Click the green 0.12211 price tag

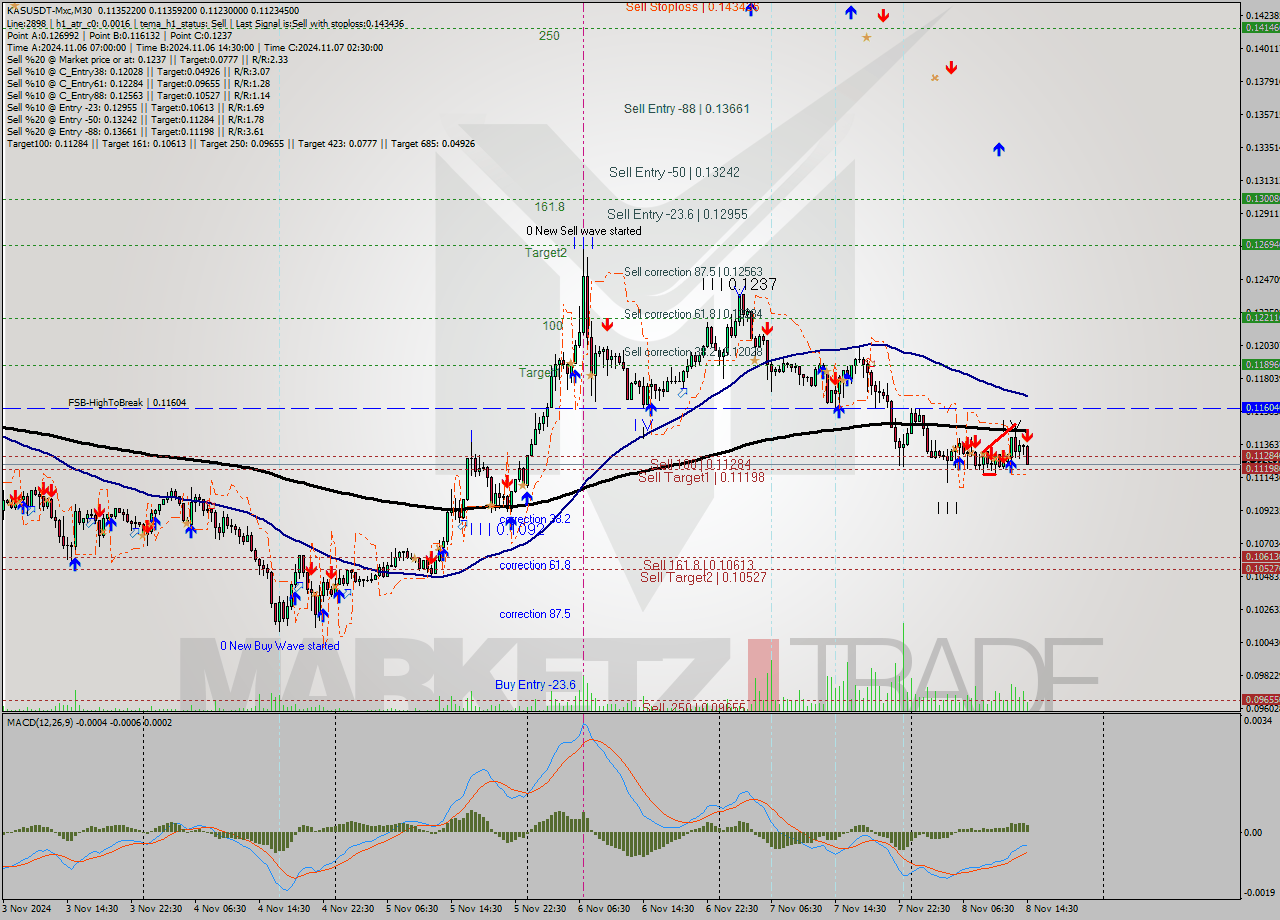(x=1260, y=317)
